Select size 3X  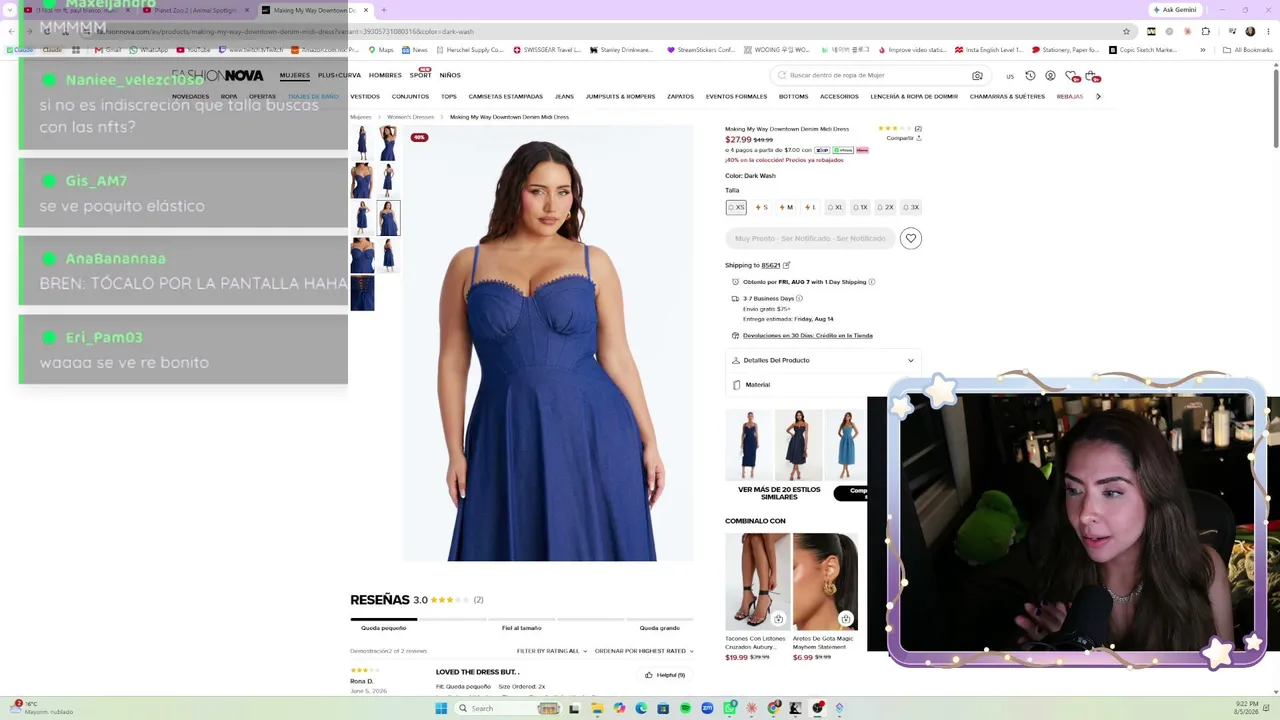pyautogui.click(x=911, y=207)
